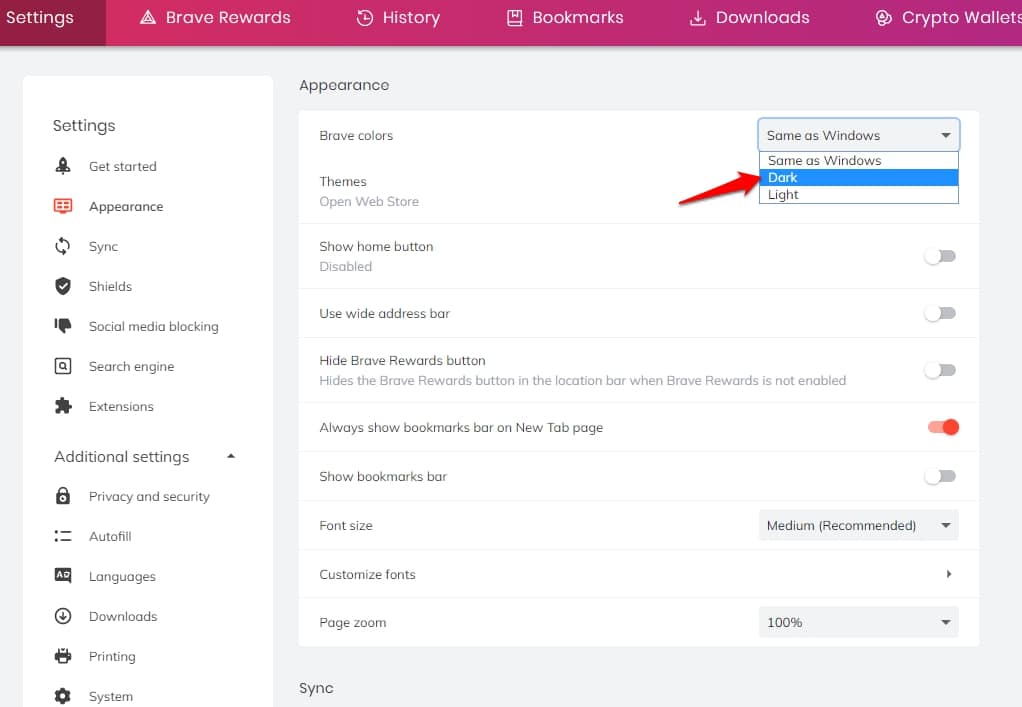The height and width of the screenshot is (707, 1022).
Task: Click the Languages translate icon
Action: [x=63, y=575]
